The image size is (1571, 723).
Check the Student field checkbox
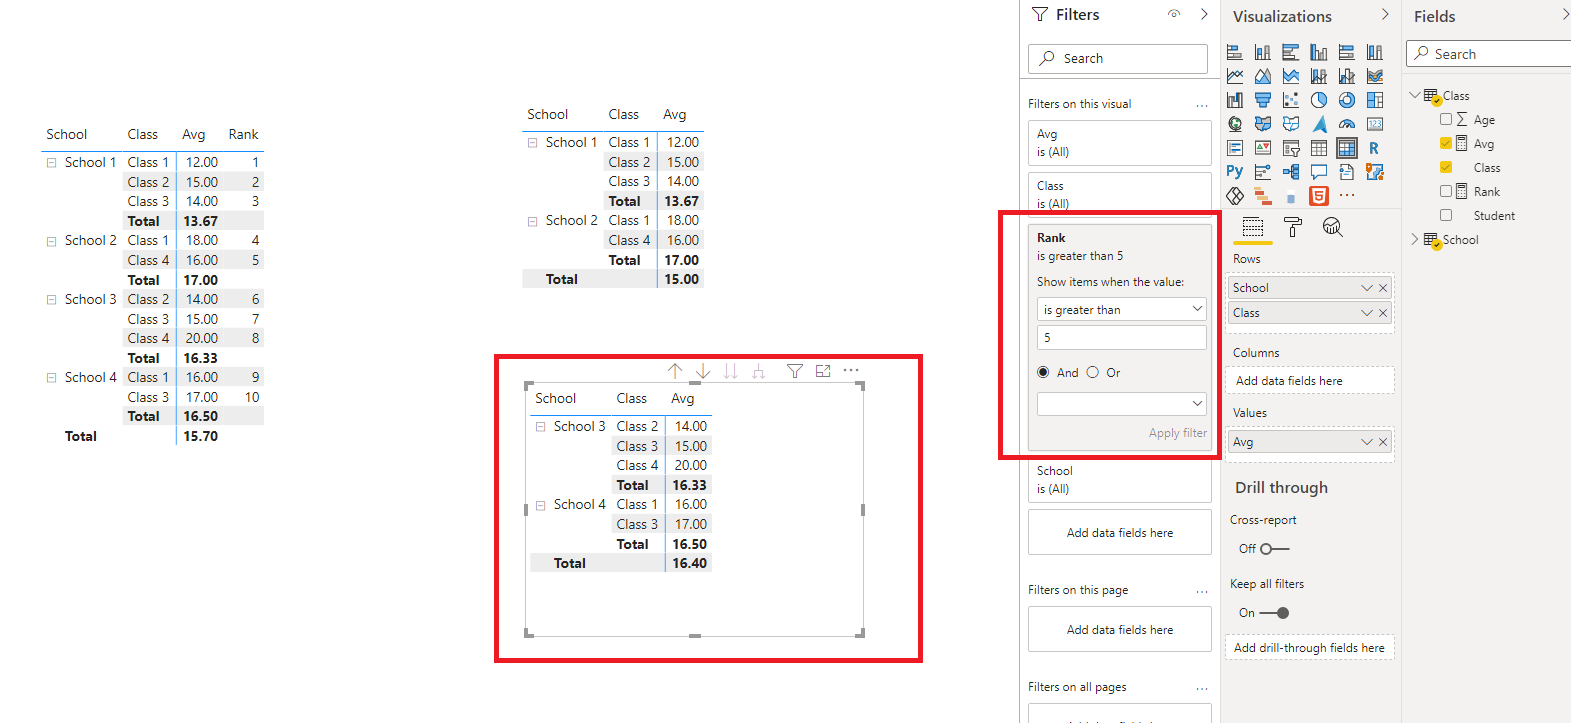coord(1446,215)
